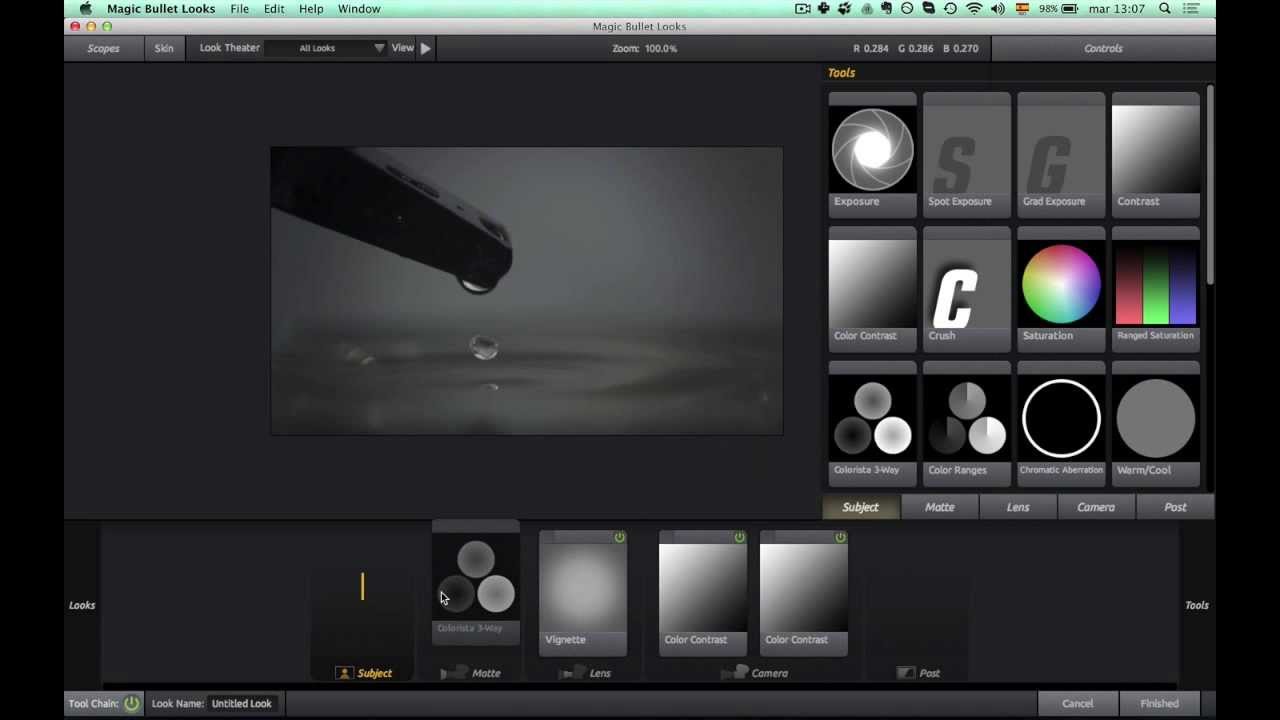The image size is (1280, 720).
Task: Select the Ranged Saturation tool
Action: click(1155, 289)
